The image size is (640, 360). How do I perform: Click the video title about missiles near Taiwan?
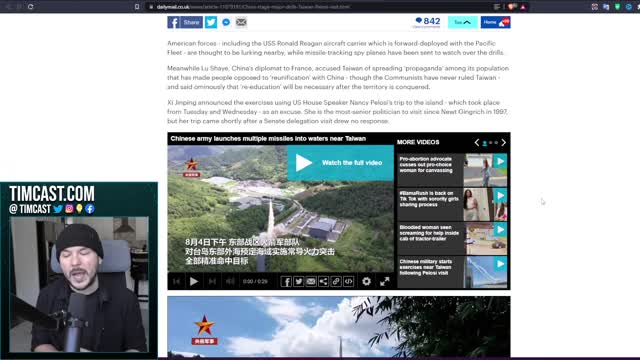[x=268, y=139]
